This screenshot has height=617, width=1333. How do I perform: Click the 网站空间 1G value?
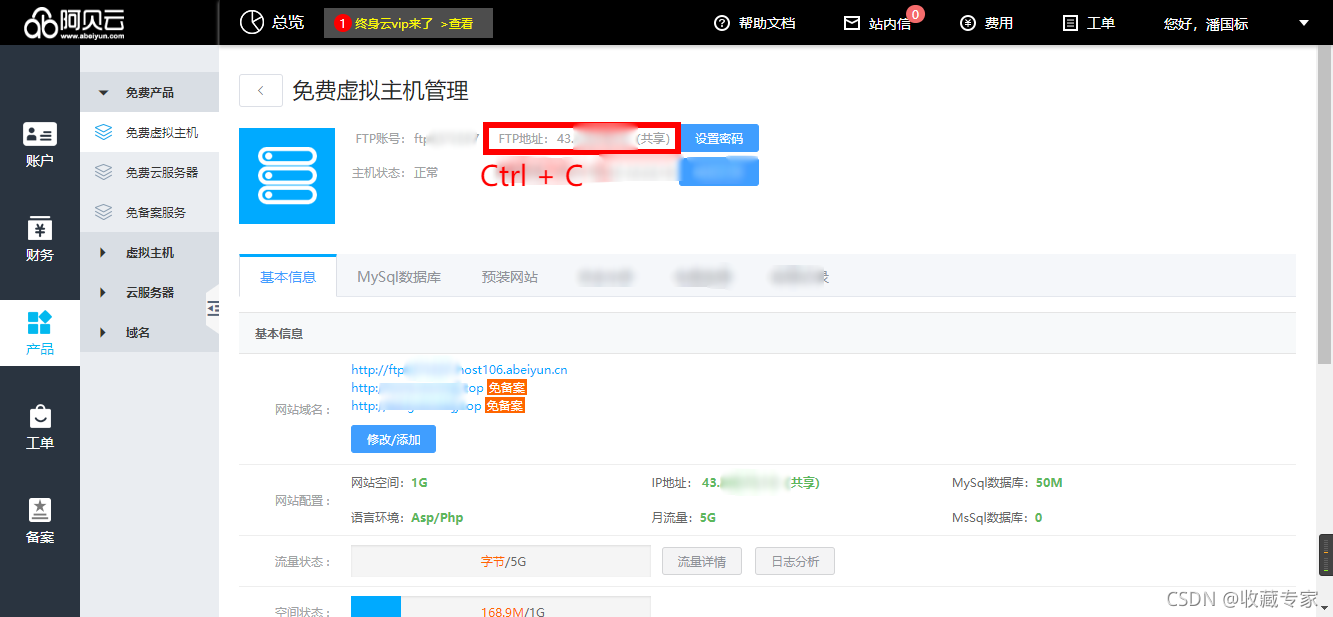pos(419,483)
